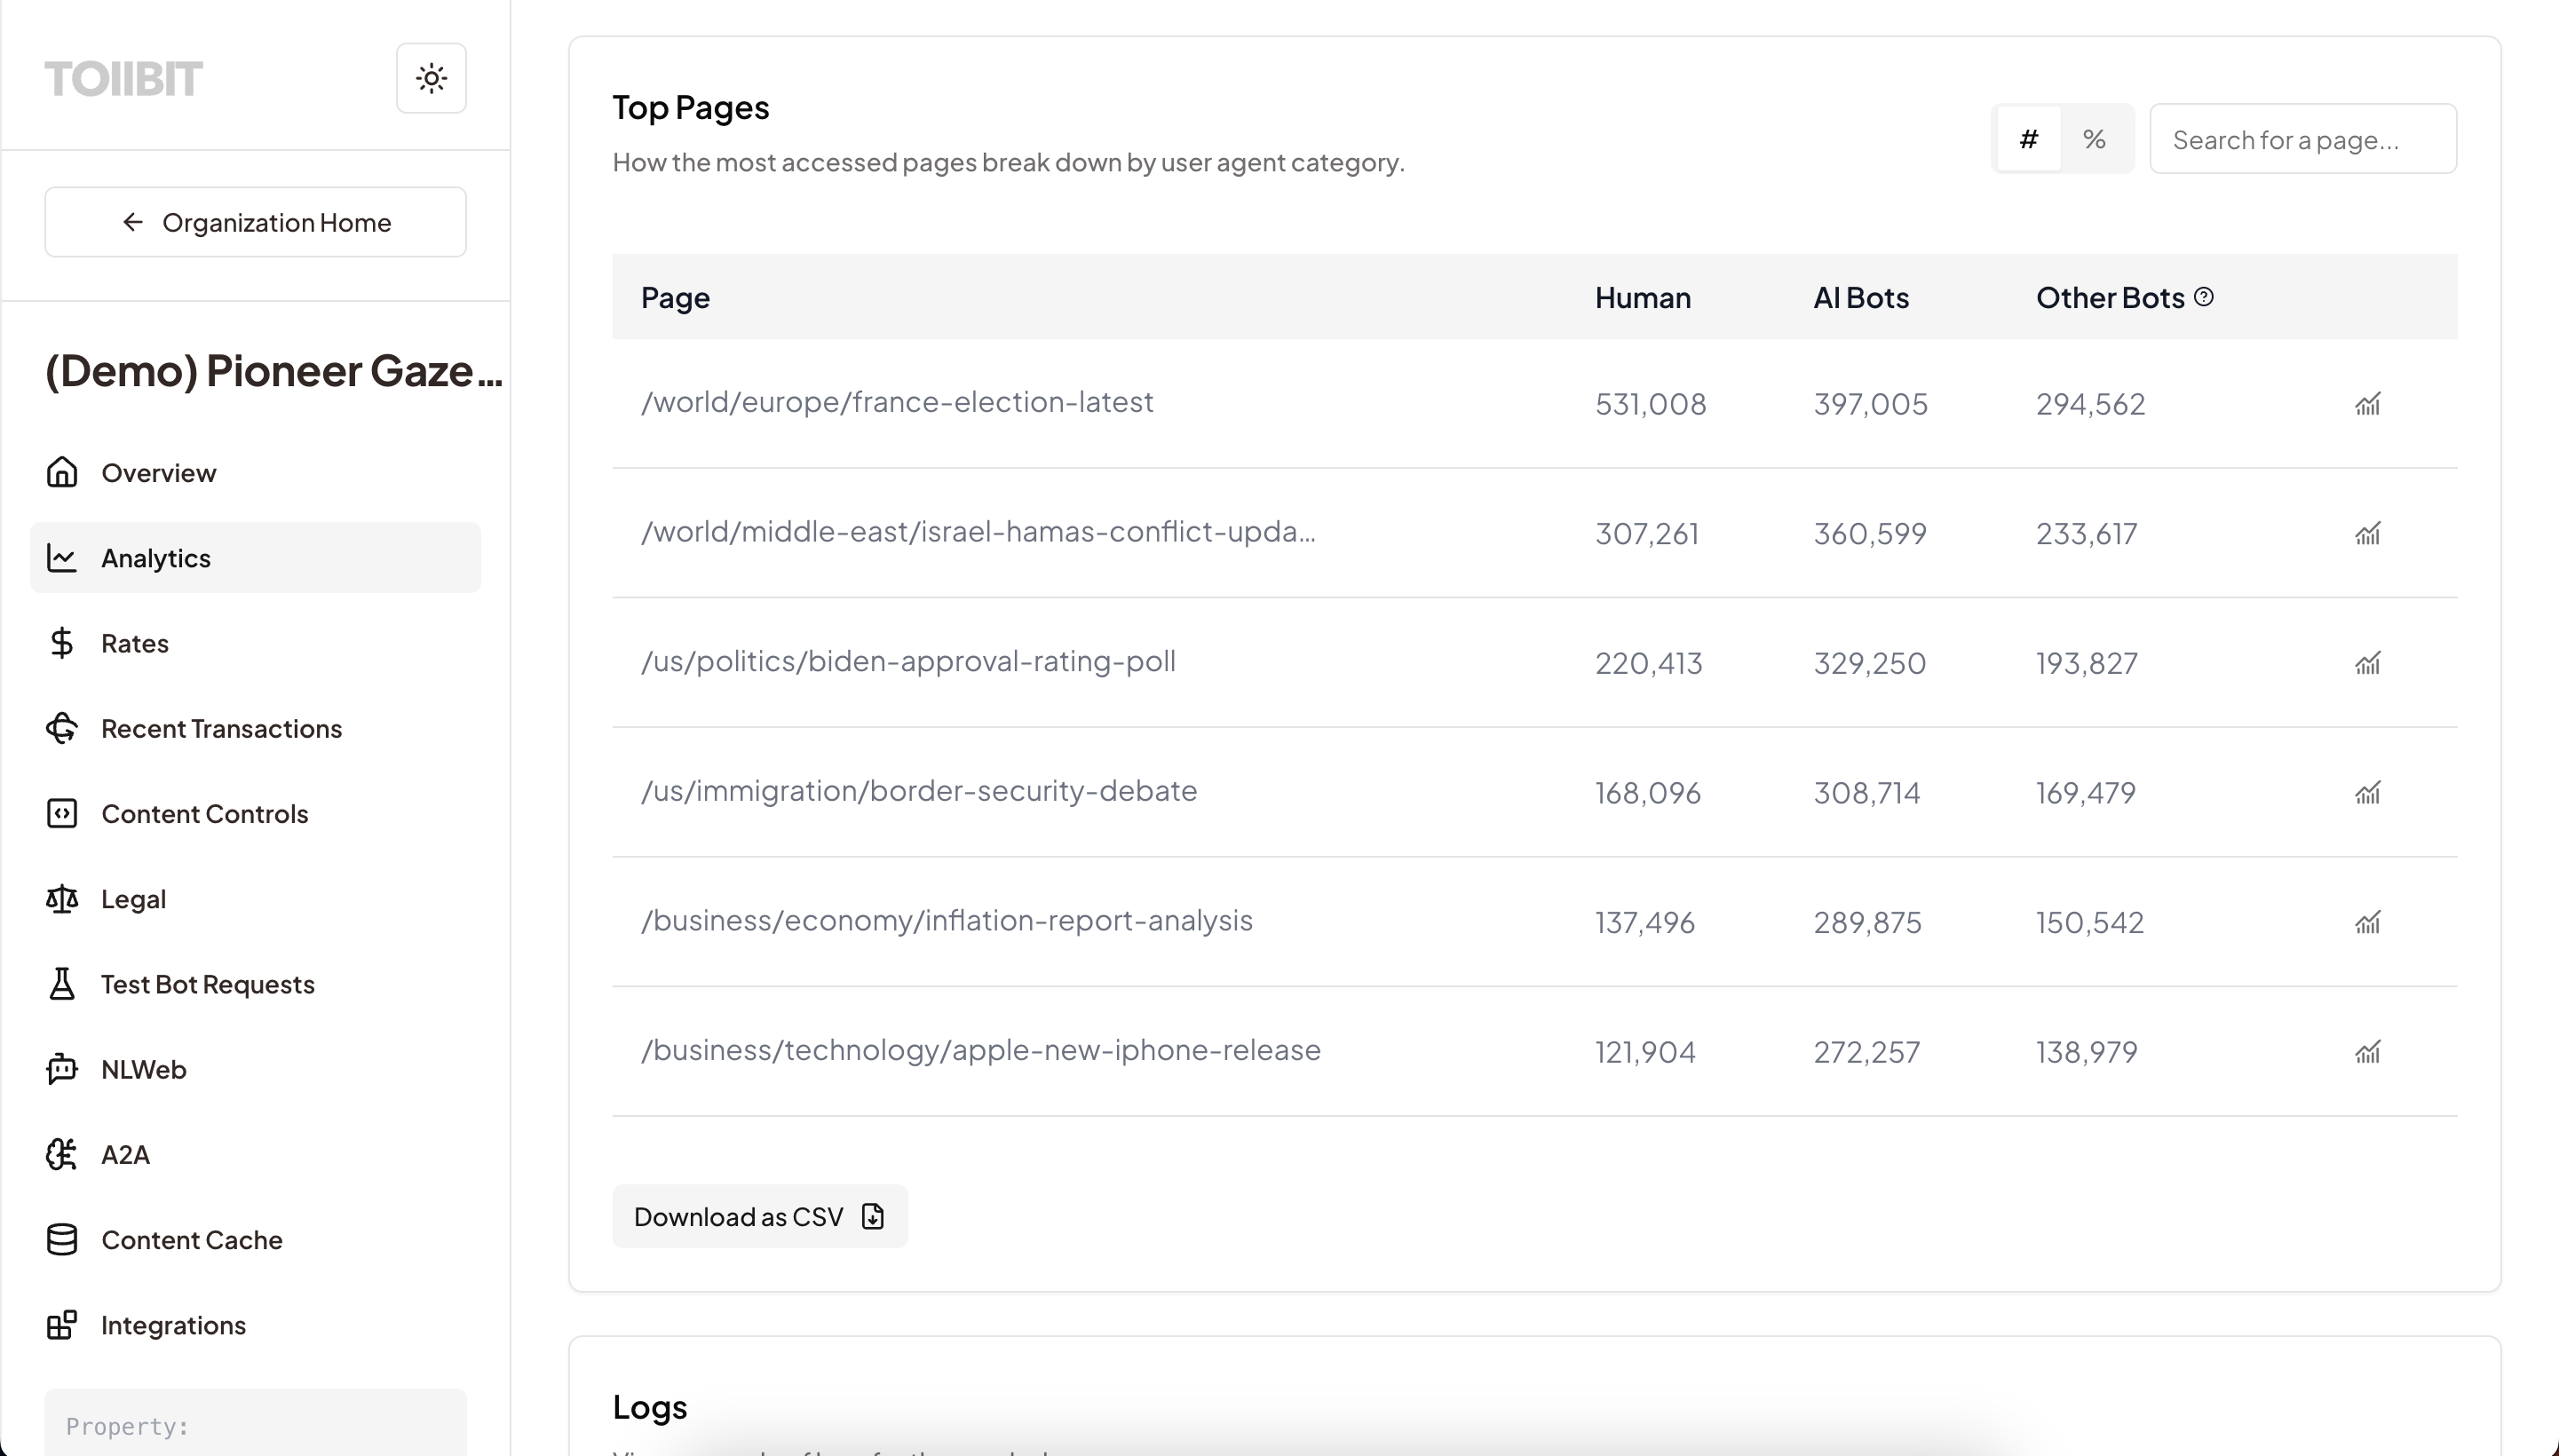This screenshot has height=1456, width=2559.
Task: Open chart for apple-new-iphone-release row
Action: coord(2367,1052)
